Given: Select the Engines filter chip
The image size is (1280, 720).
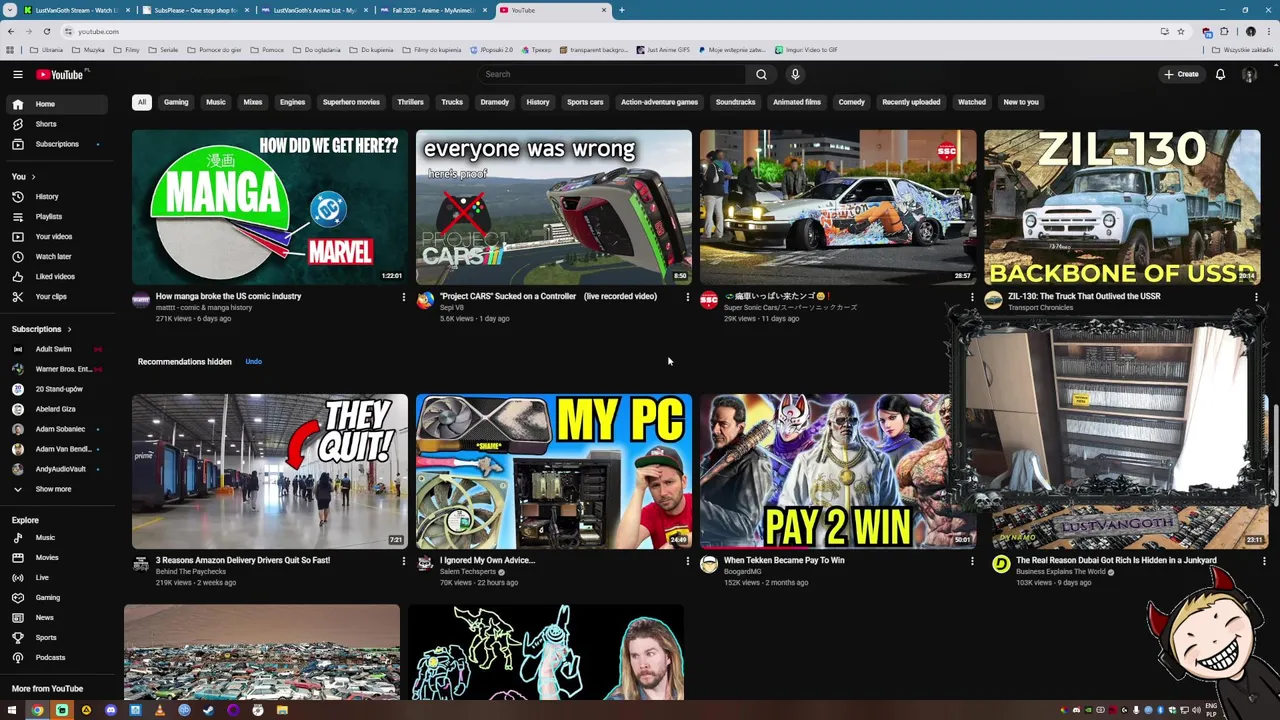Looking at the screenshot, I should 293,102.
